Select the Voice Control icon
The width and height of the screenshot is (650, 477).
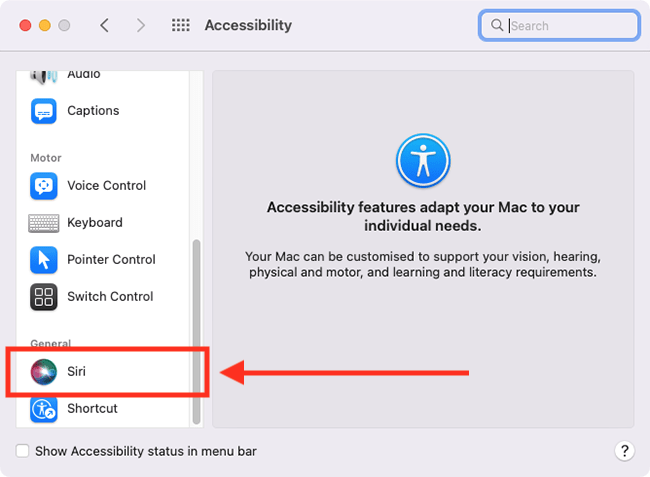pyautogui.click(x=44, y=186)
